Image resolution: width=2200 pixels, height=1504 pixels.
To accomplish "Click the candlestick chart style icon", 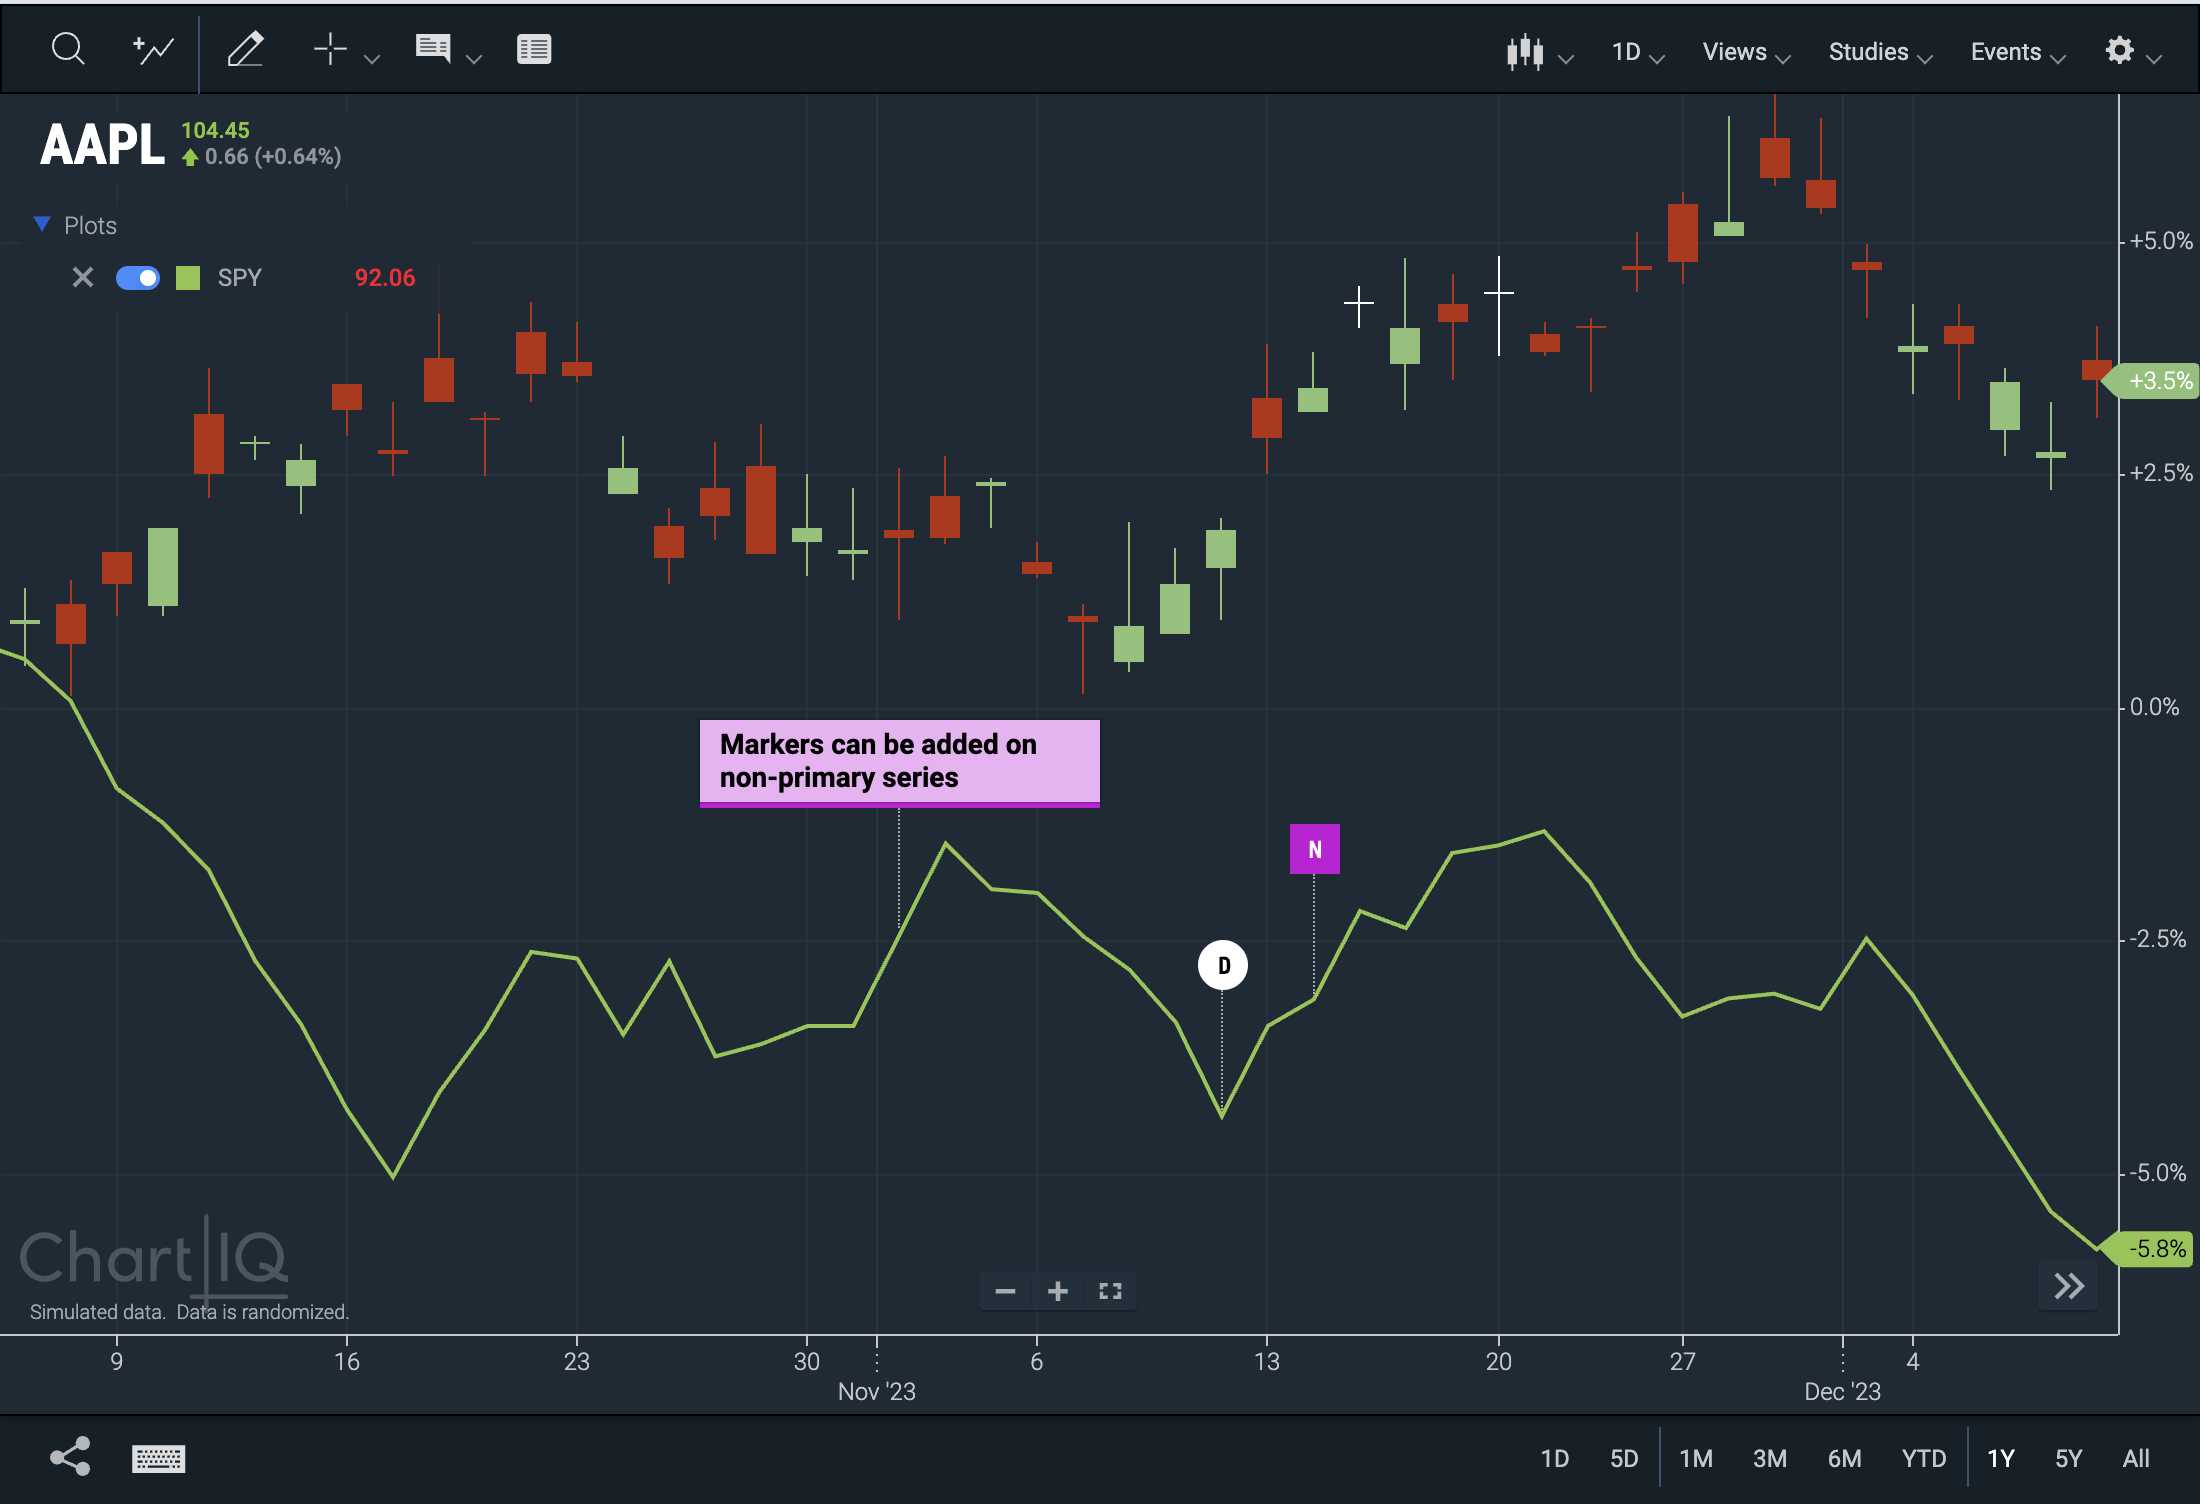I will (x=1525, y=51).
